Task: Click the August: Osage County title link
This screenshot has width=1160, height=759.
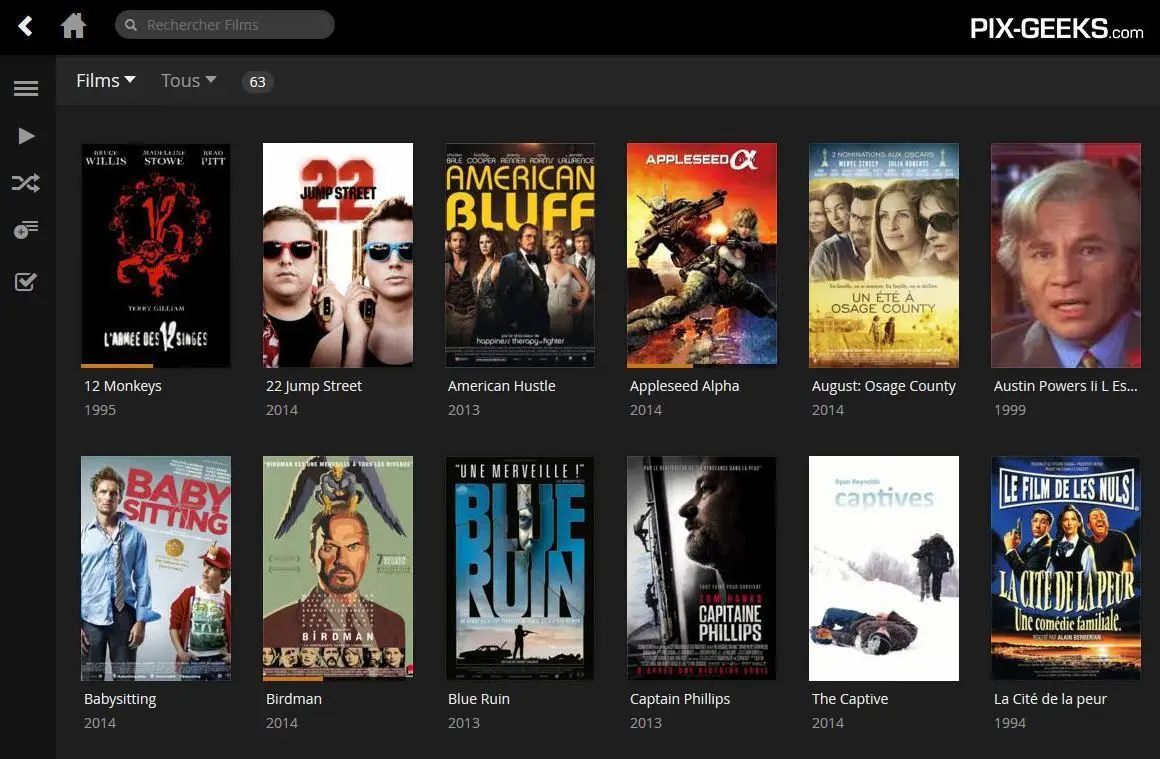Action: click(x=883, y=386)
